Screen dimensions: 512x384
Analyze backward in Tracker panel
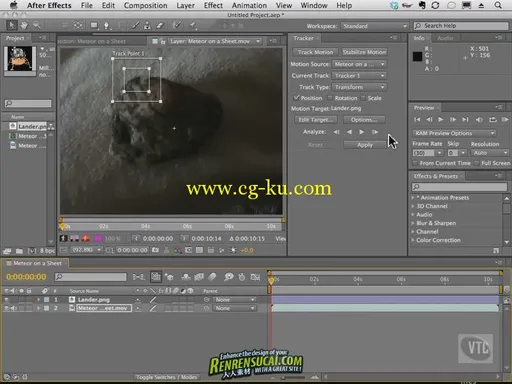(x=349, y=132)
